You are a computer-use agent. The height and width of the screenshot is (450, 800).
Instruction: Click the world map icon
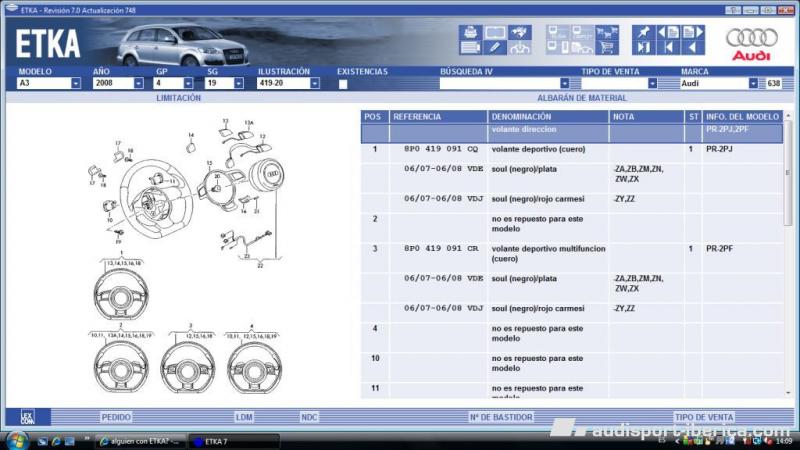pyautogui.click(x=519, y=32)
